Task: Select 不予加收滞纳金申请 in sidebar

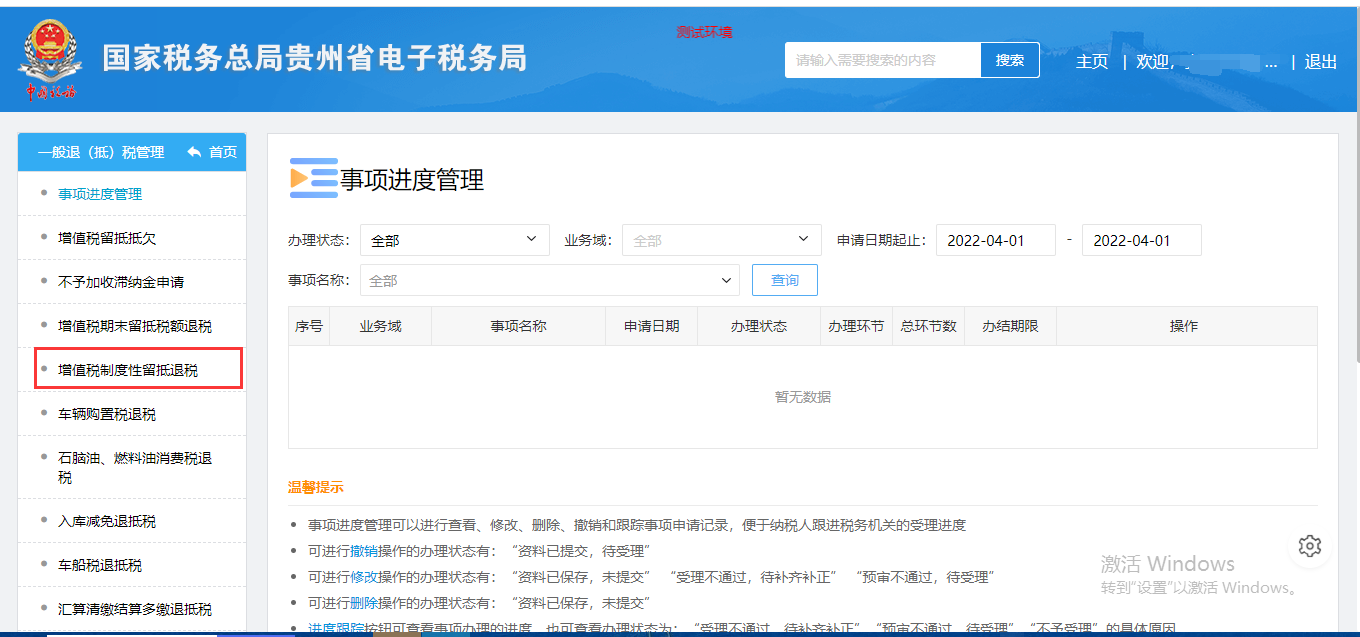Action: 121,282
